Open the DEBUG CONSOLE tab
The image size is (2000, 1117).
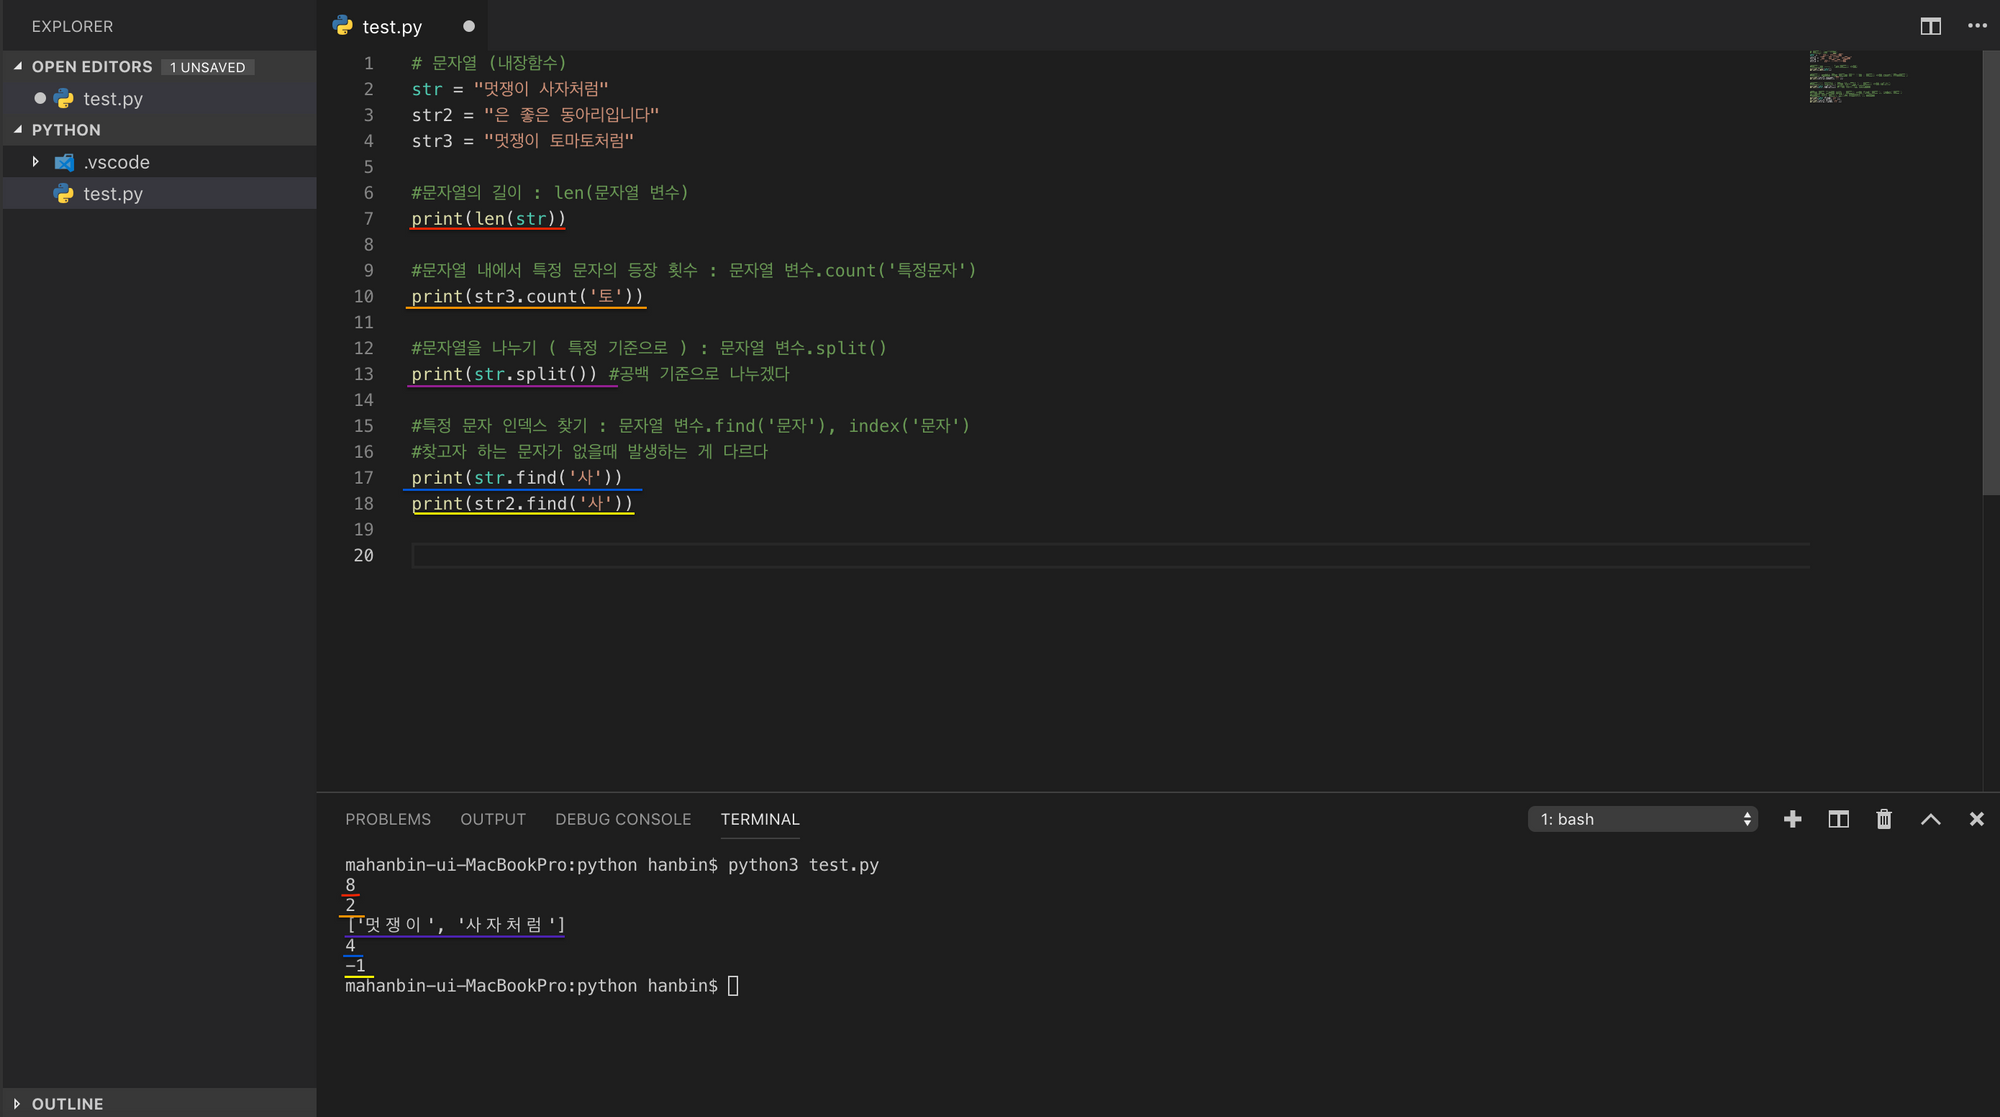tap(622, 819)
